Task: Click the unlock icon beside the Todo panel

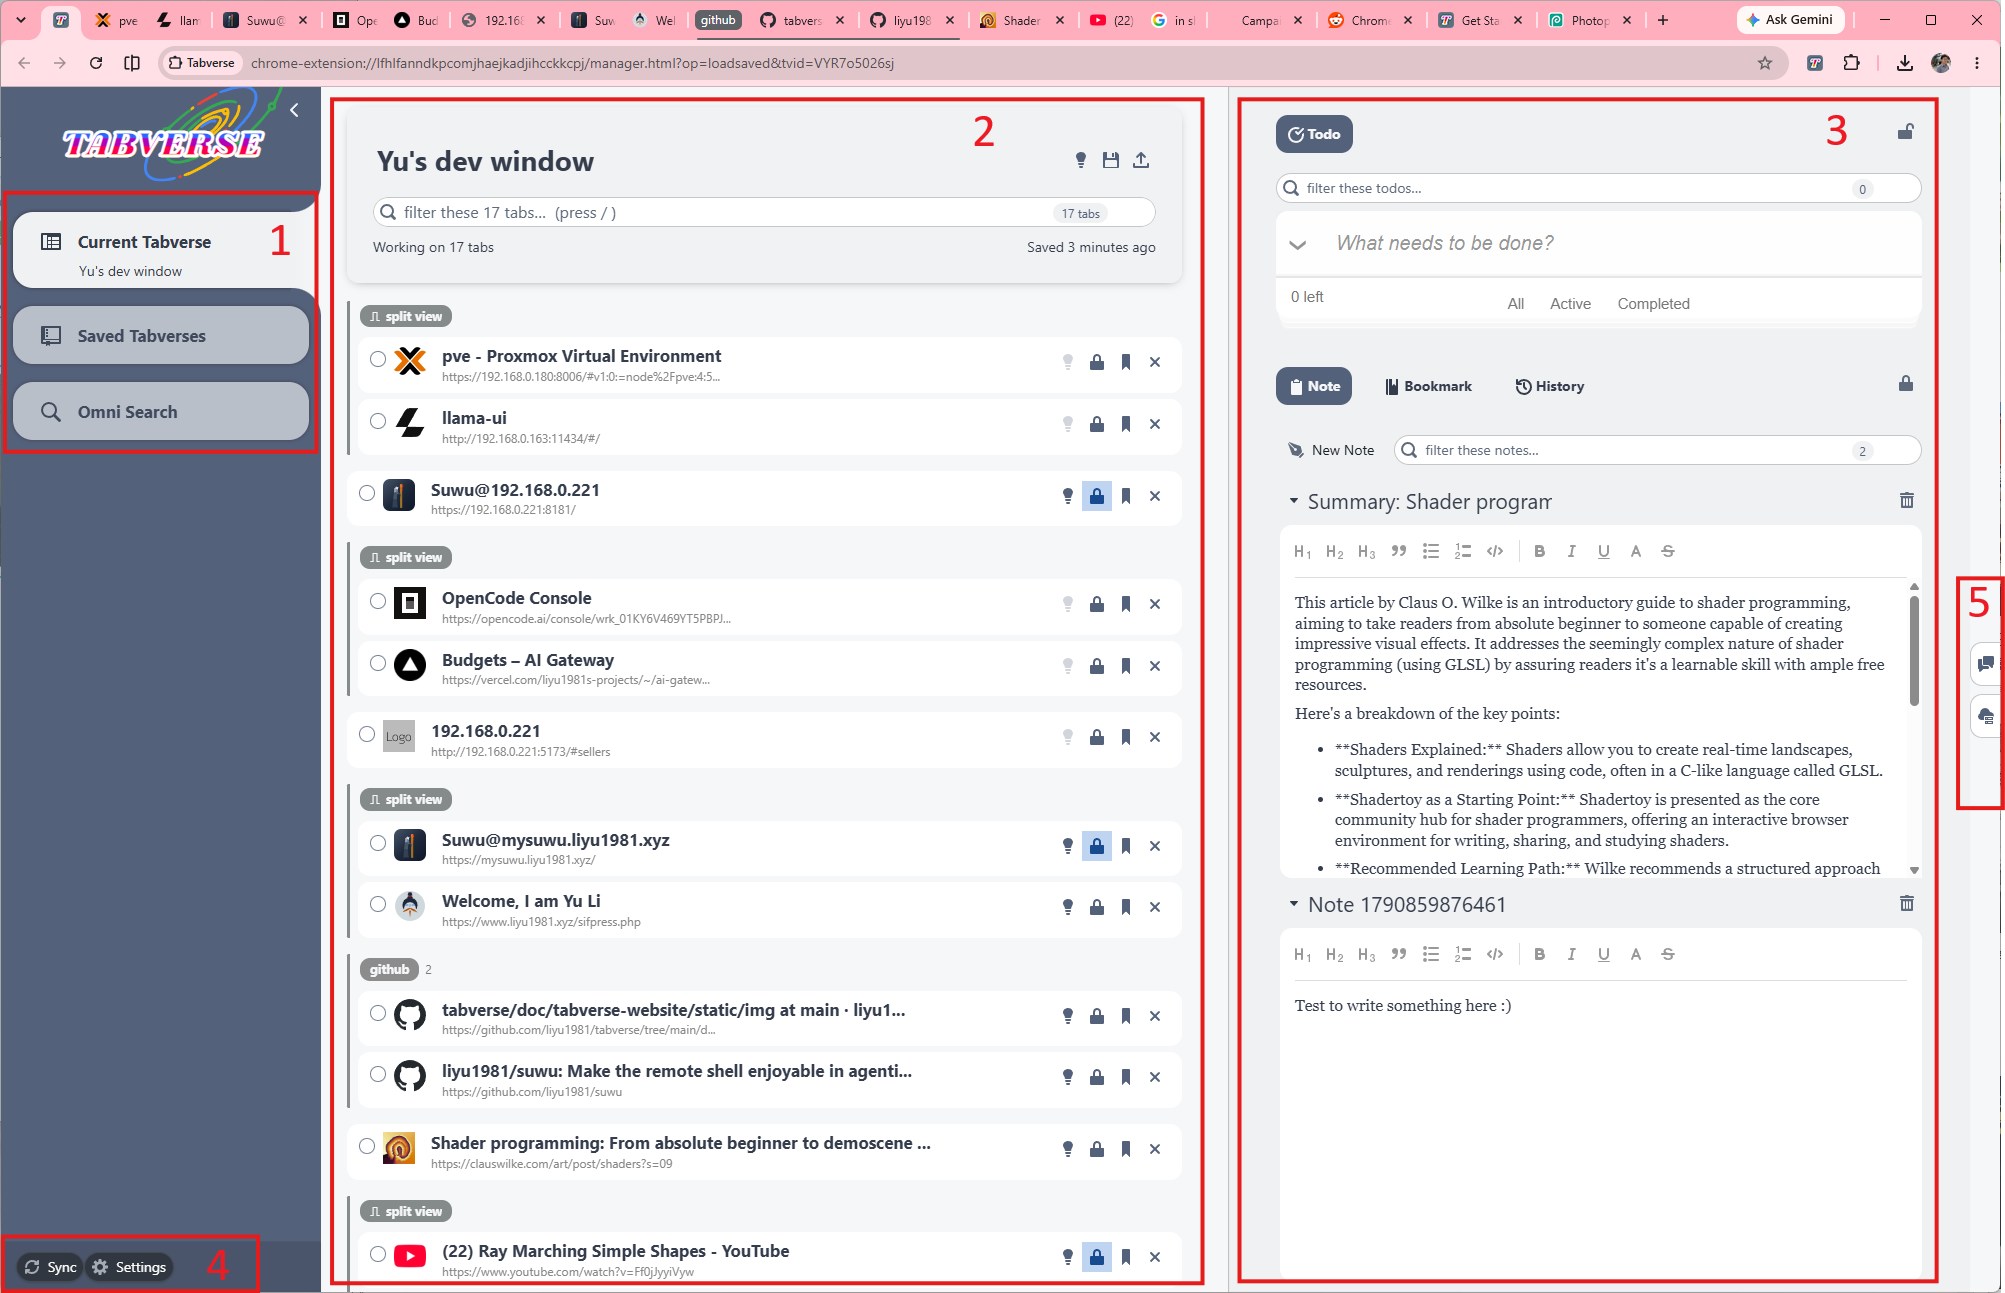Action: [x=1906, y=132]
